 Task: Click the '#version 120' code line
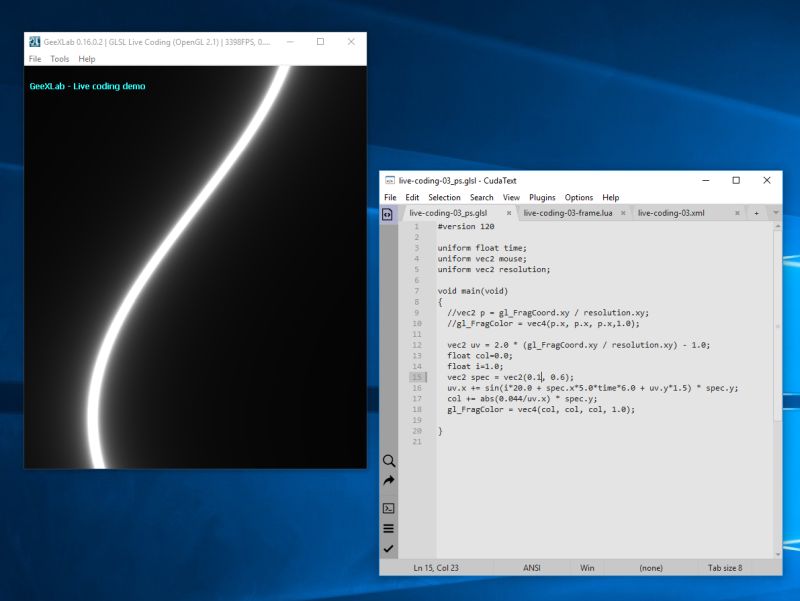[466, 227]
